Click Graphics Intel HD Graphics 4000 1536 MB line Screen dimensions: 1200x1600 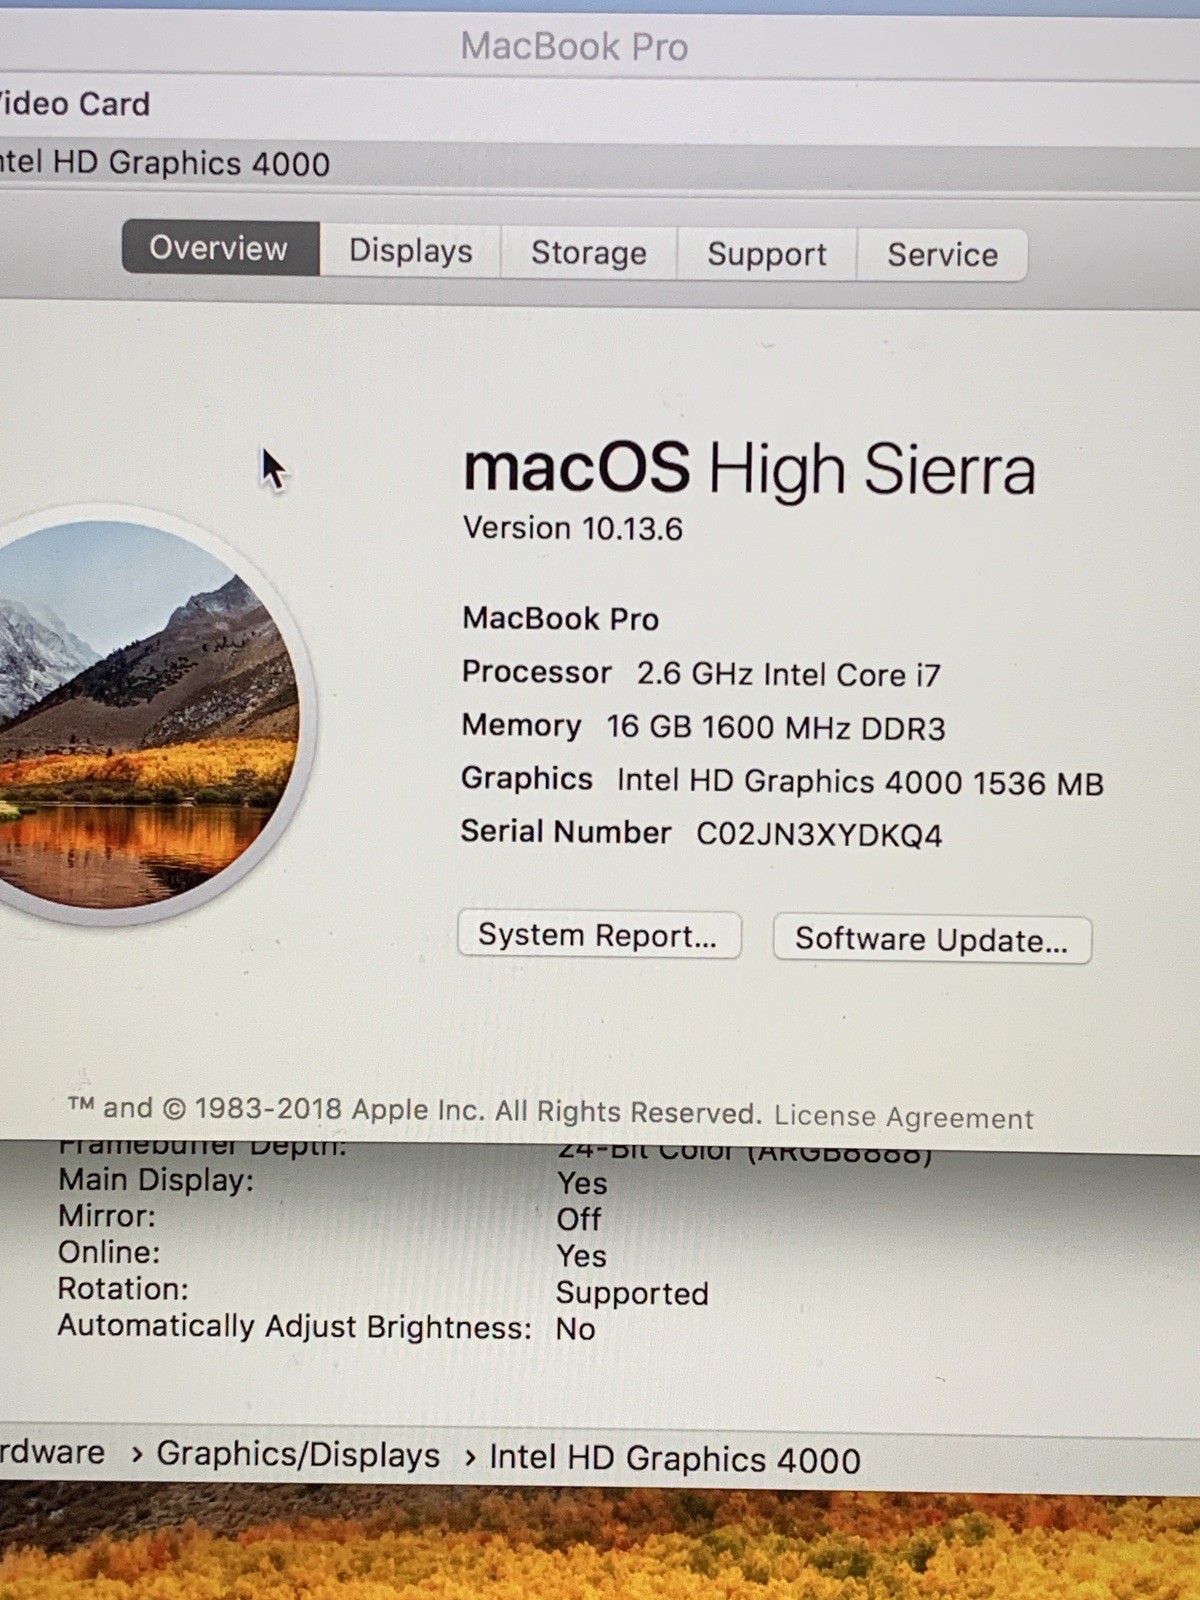(x=781, y=781)
